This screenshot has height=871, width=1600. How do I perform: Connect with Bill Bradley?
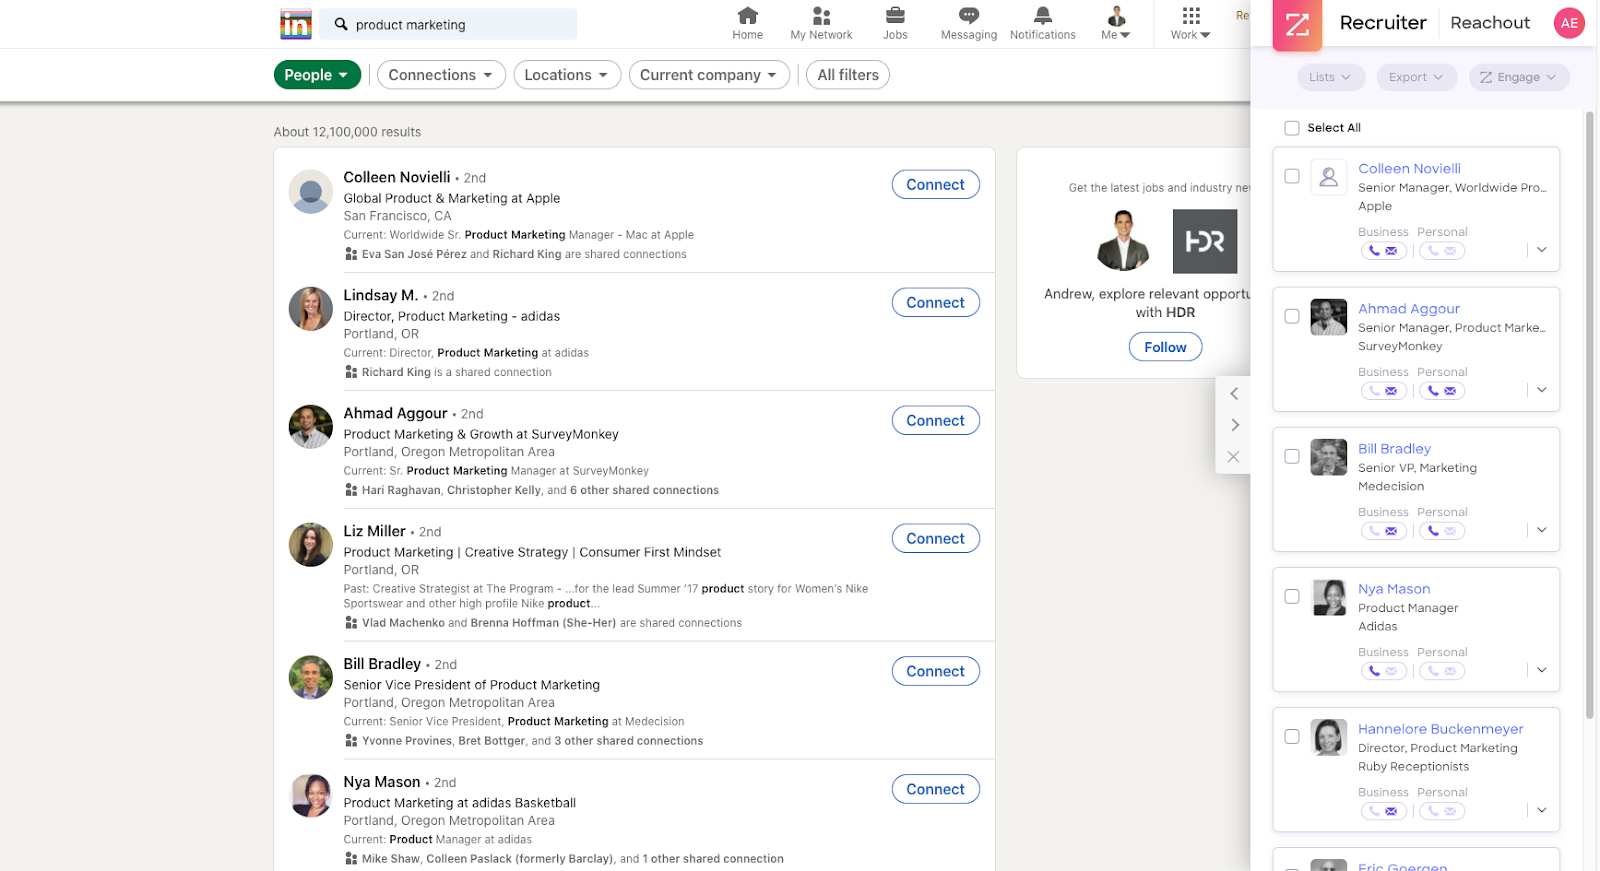935,672
